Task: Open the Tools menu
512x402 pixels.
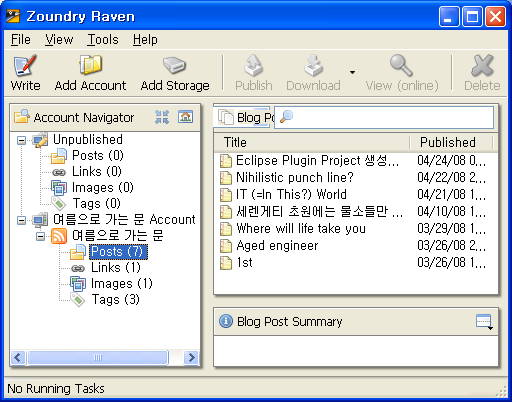Action: 103,40
